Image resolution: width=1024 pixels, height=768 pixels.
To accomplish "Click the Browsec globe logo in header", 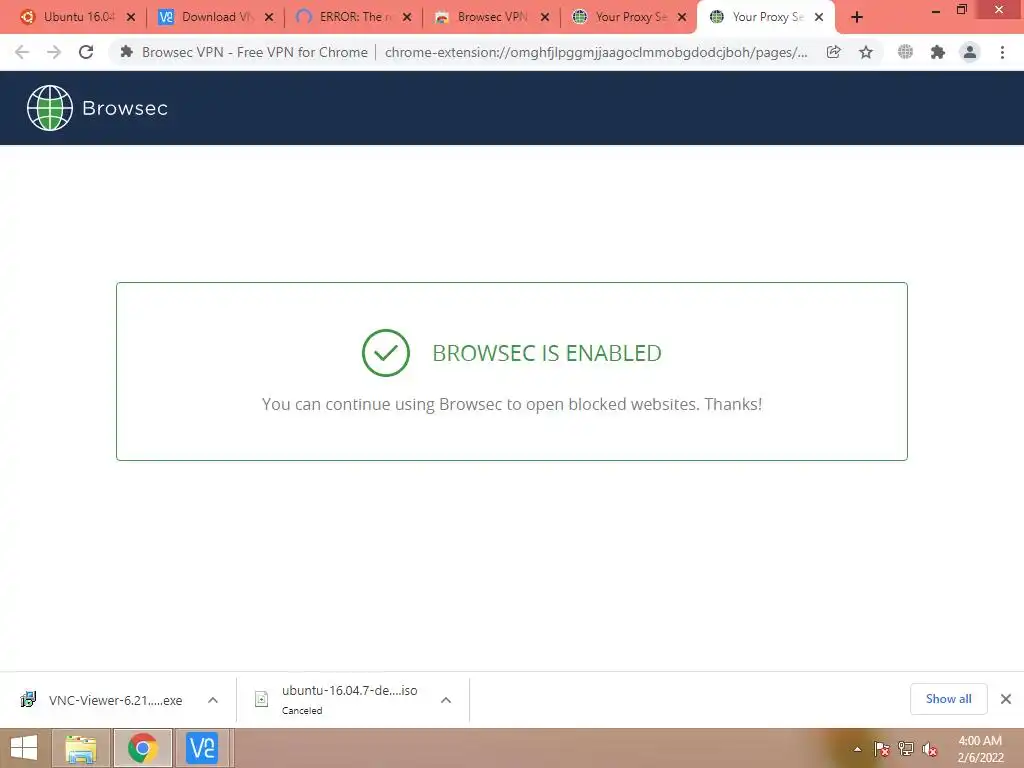I will pos(50,108).
